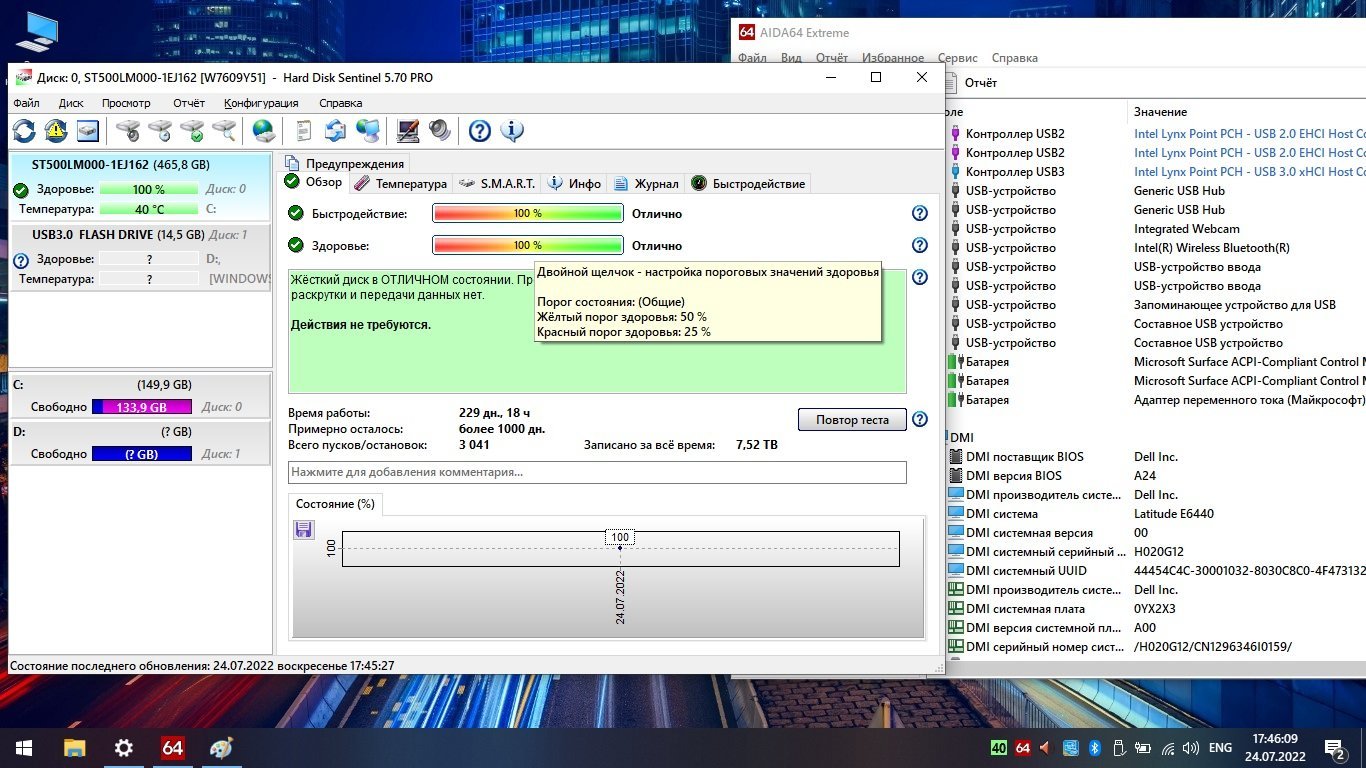Click the 40 °C temperature bar in left panel

coord(149,209)
